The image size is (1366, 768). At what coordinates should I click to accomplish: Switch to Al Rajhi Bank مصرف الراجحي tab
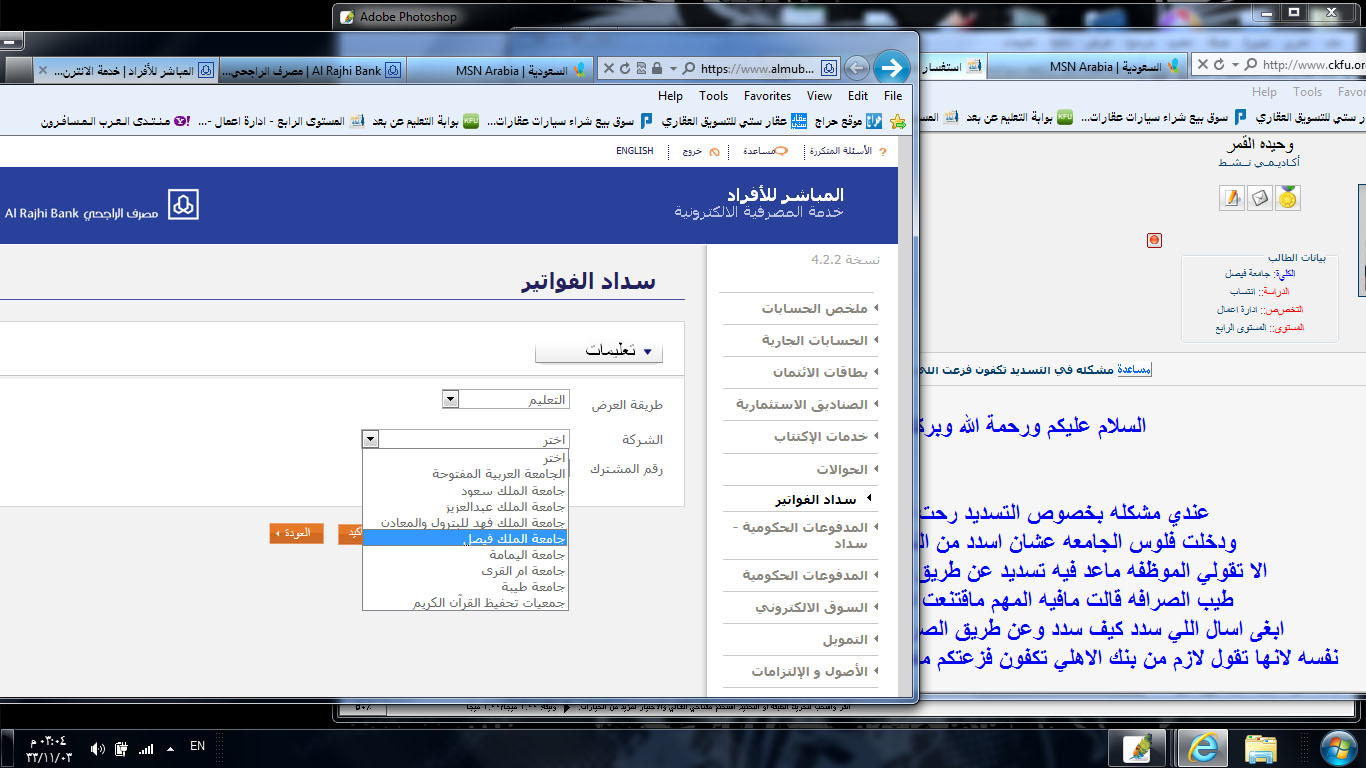coord(310,70)
